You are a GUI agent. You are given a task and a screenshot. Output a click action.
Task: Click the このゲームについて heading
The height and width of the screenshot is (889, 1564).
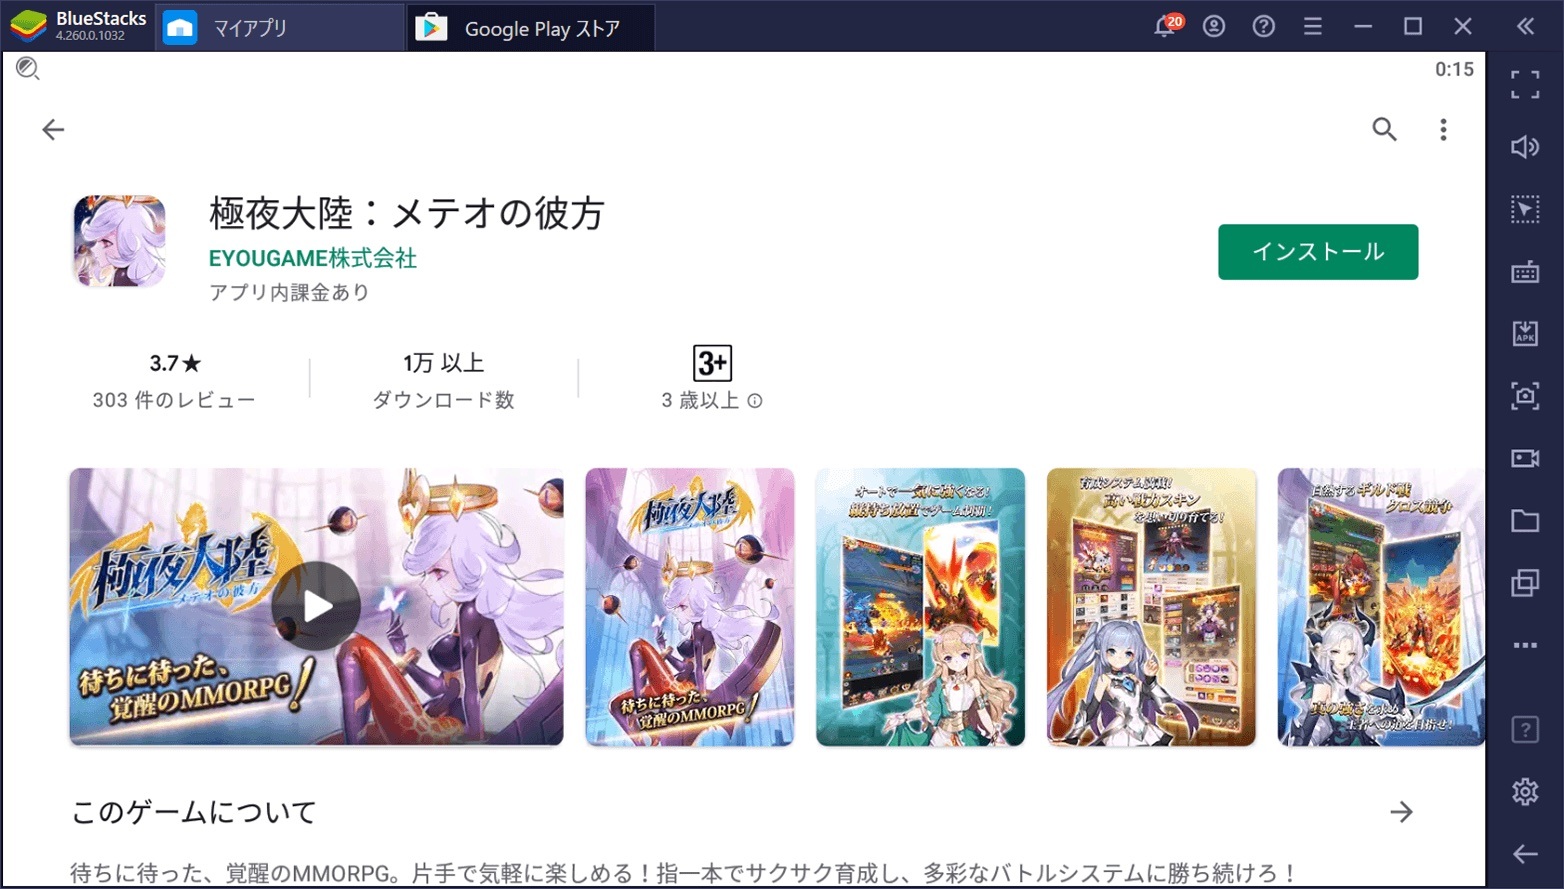point(194,812)
